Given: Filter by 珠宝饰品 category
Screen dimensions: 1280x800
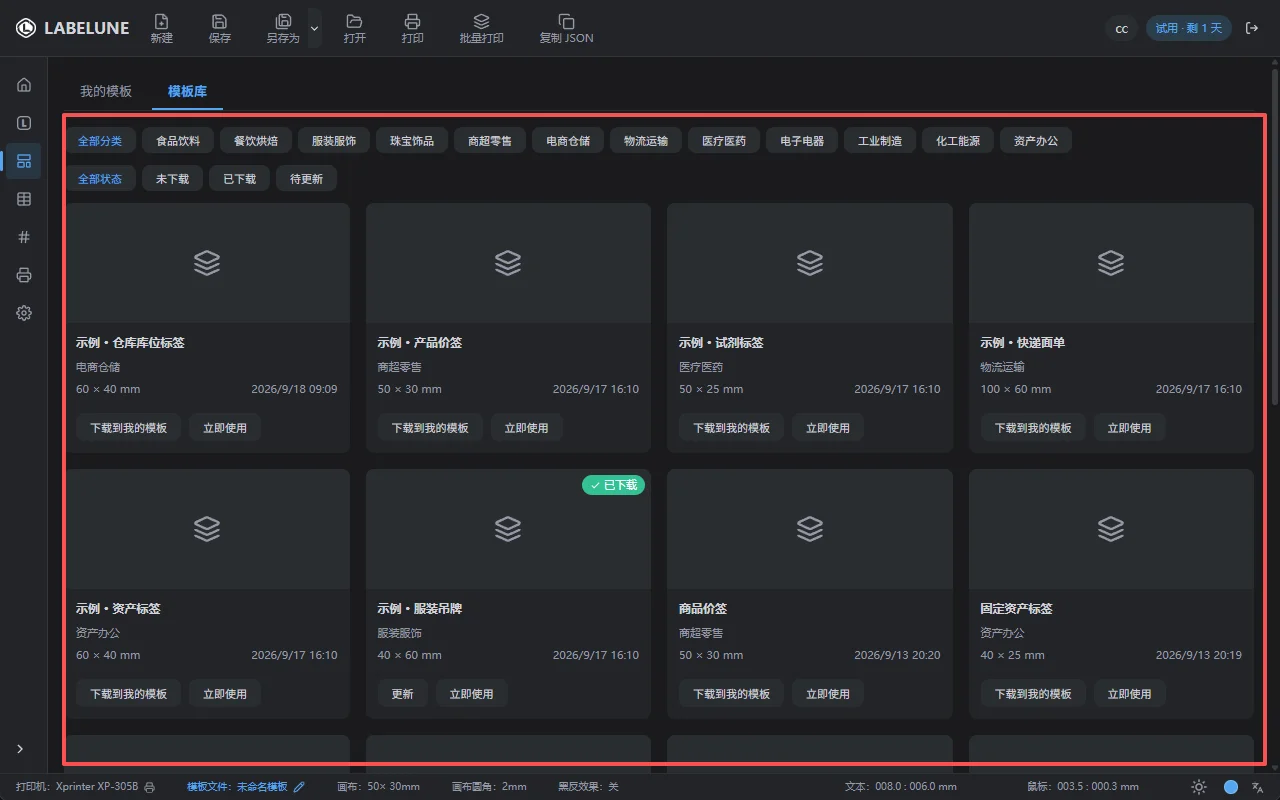Looking at the screenshot, I should pyautogui.click(x=412, y=141).
